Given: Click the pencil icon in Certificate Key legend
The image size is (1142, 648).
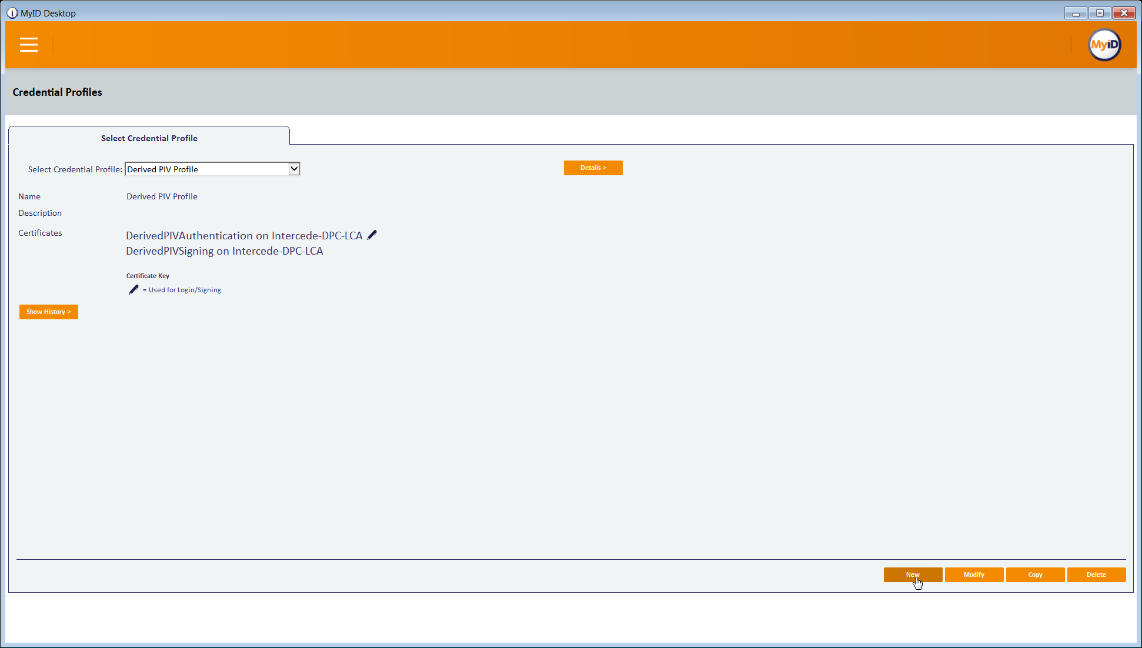Looking at the screenshot, I should 133,289.
